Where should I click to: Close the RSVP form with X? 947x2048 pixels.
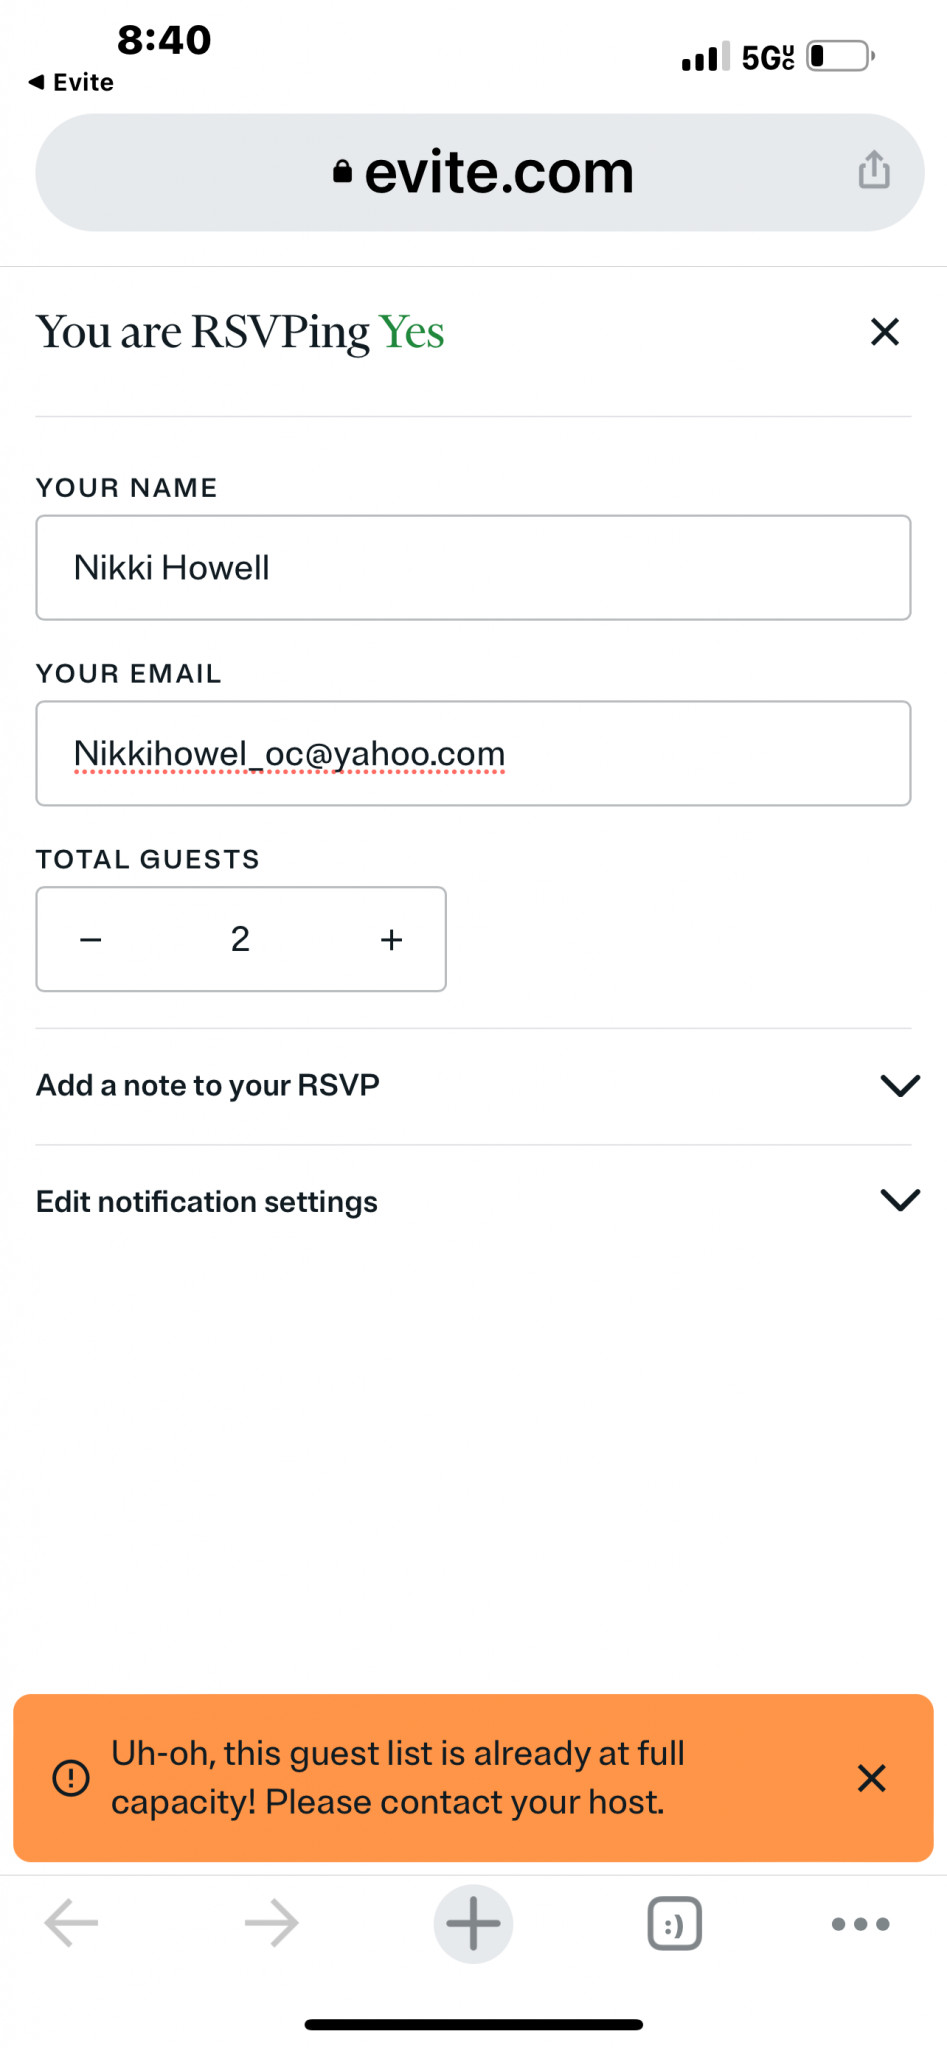884,332
